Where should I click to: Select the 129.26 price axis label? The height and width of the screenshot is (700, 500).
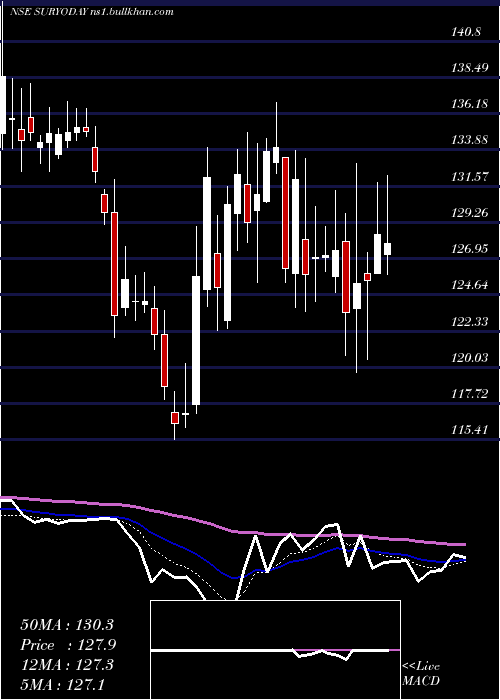point(470,213)
